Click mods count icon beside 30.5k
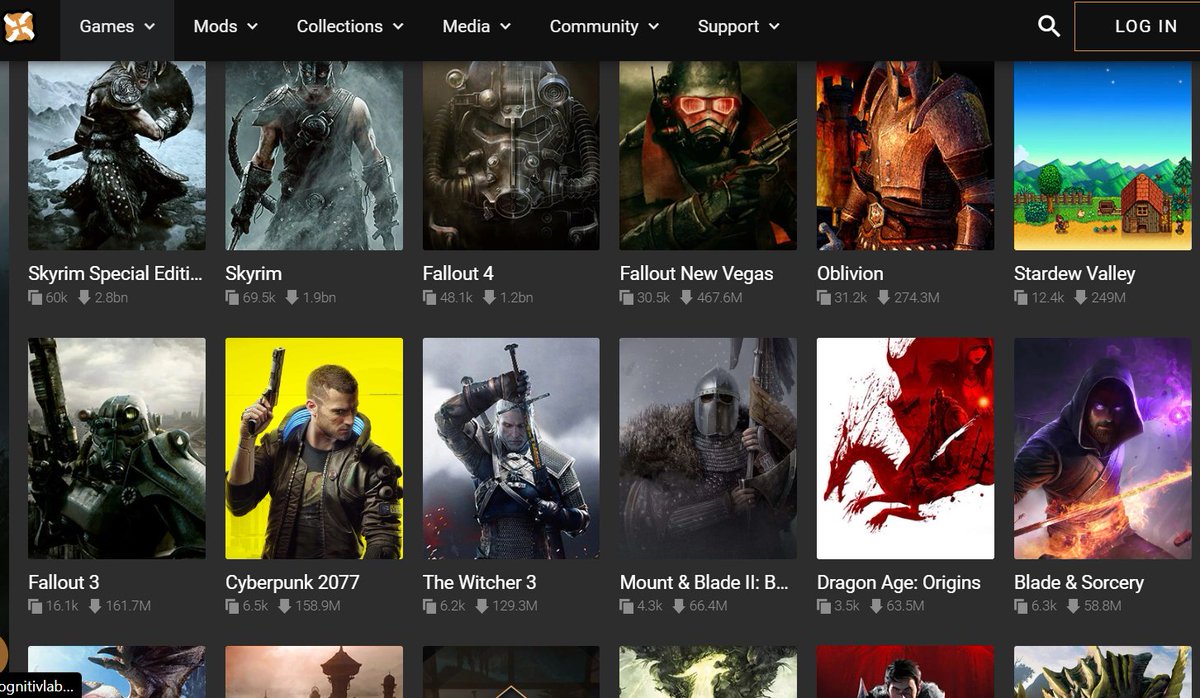This screenshot has width=1200, height=698. [627, 298]
